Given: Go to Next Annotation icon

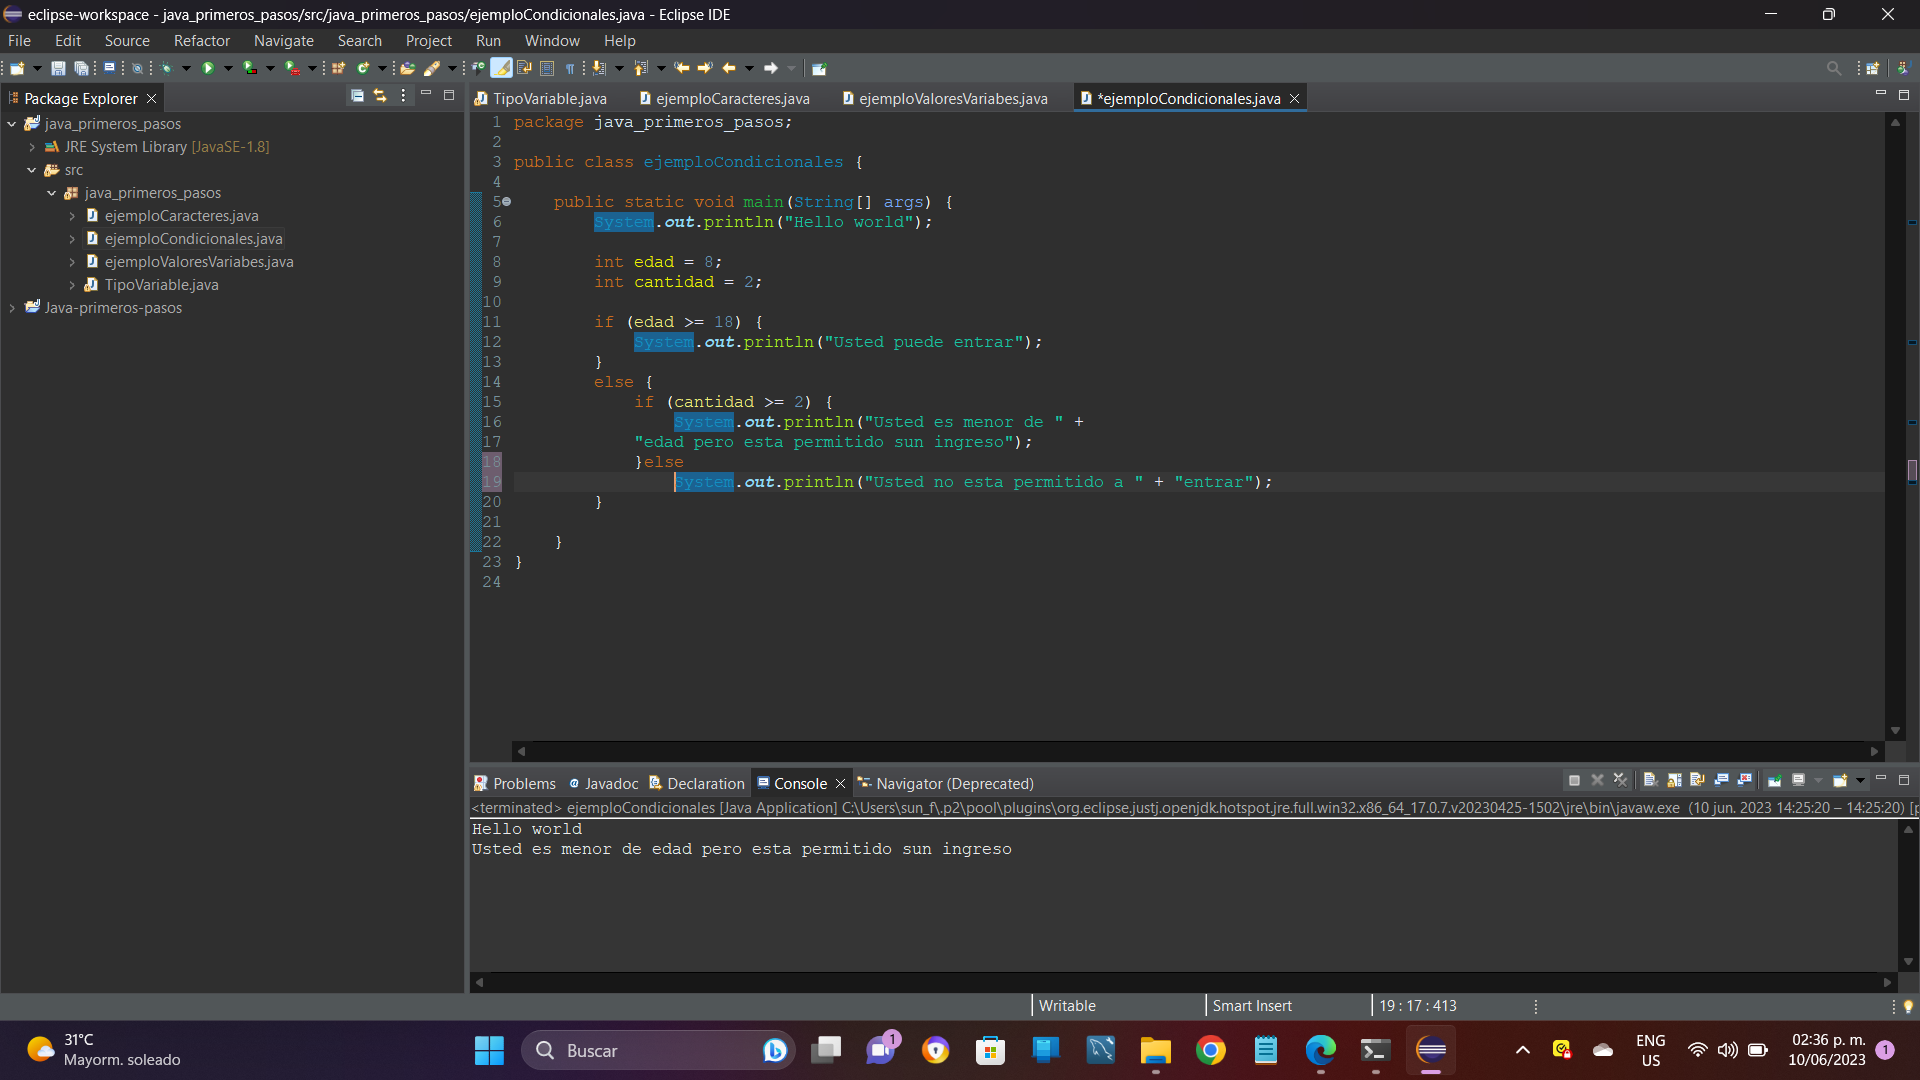Looking at the screenshot, I should coord(598,68).
